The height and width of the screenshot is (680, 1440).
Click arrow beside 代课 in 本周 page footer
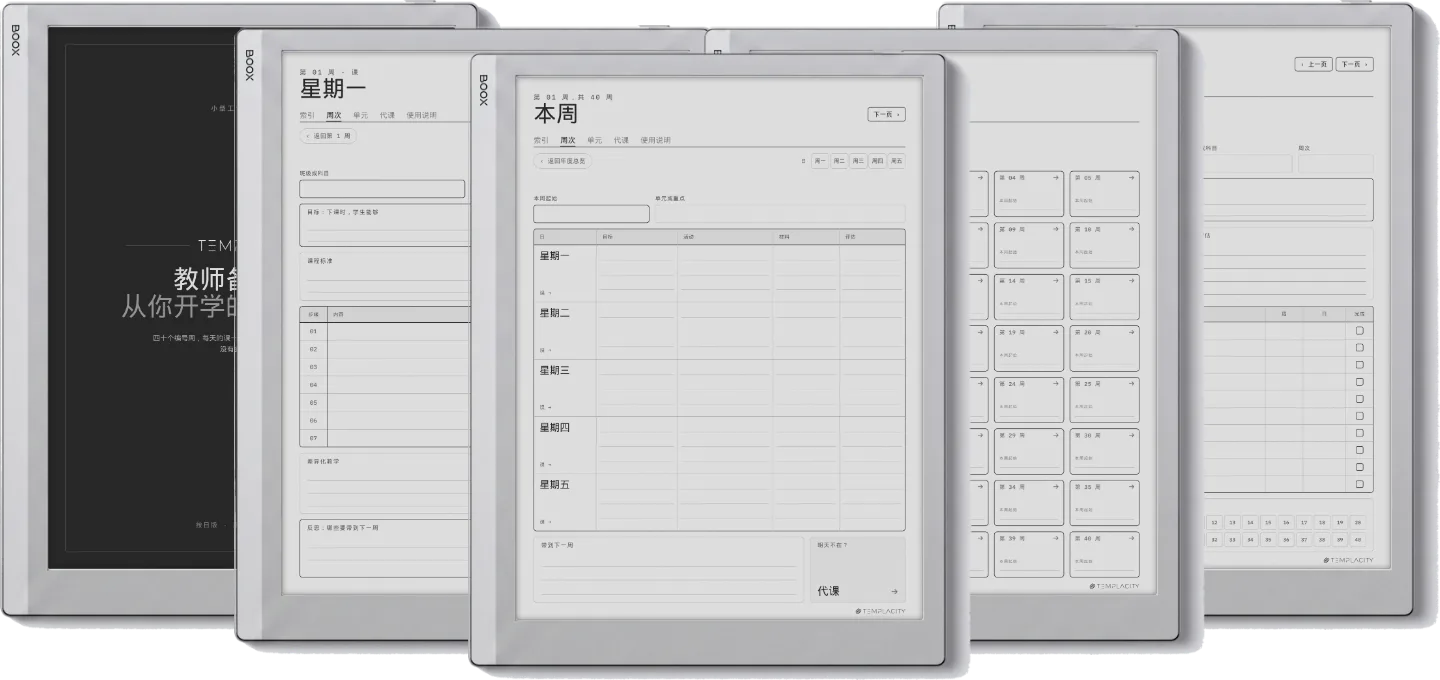pos(894,592)
